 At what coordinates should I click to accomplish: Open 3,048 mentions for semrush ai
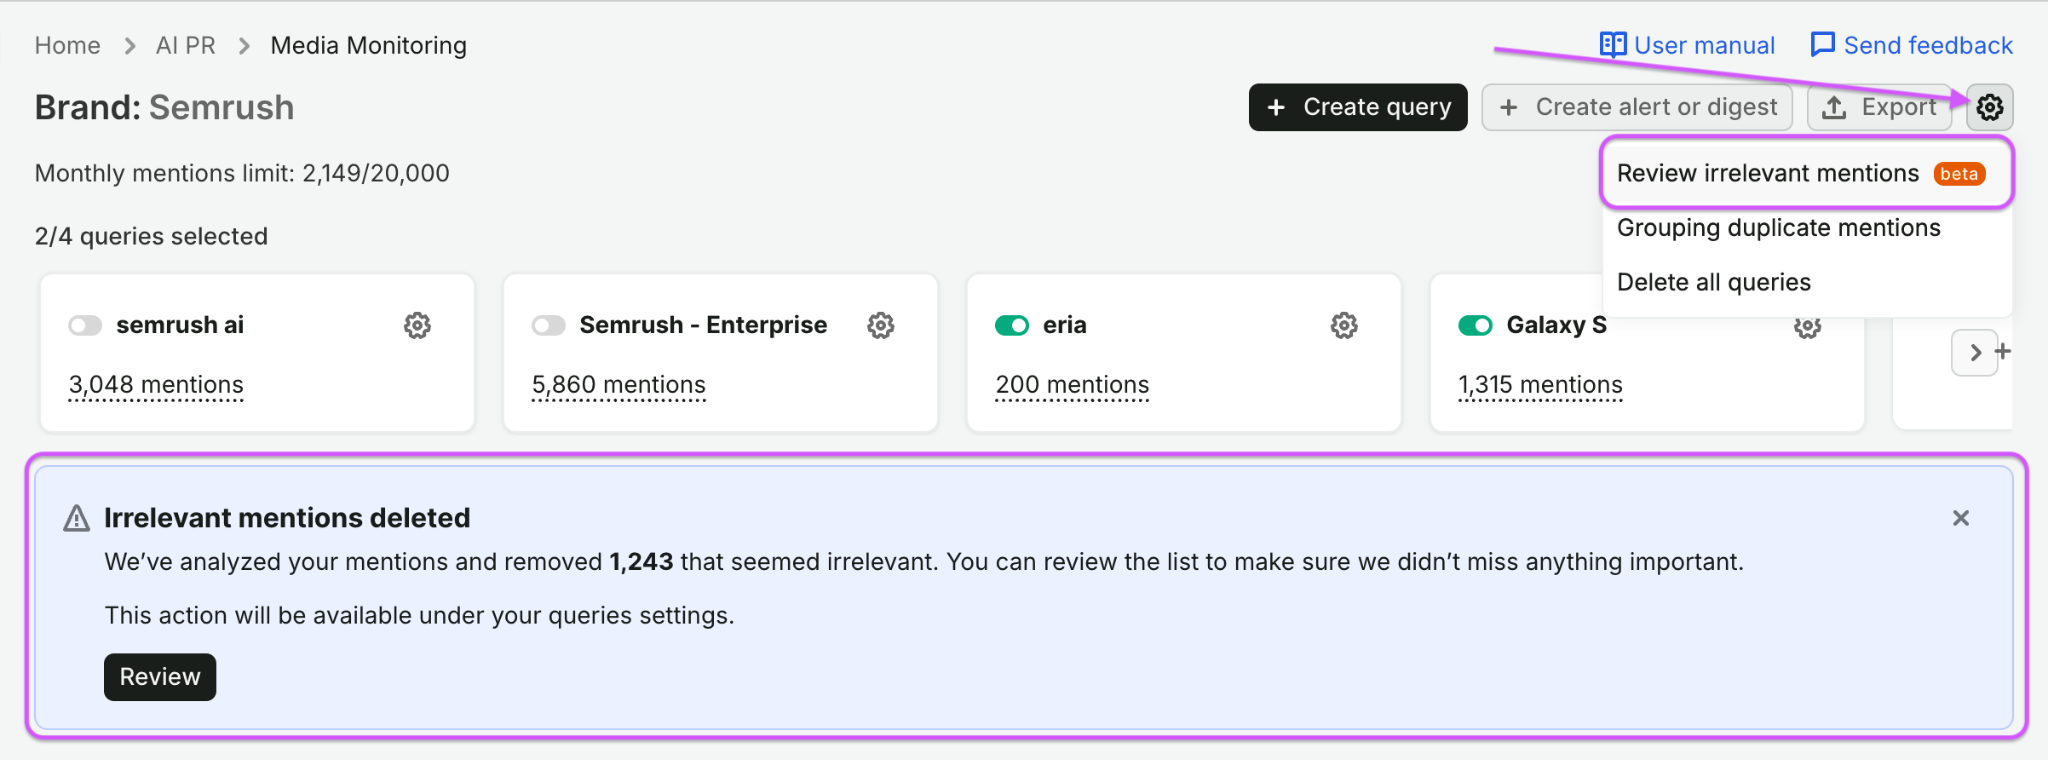tap(156, 385)
